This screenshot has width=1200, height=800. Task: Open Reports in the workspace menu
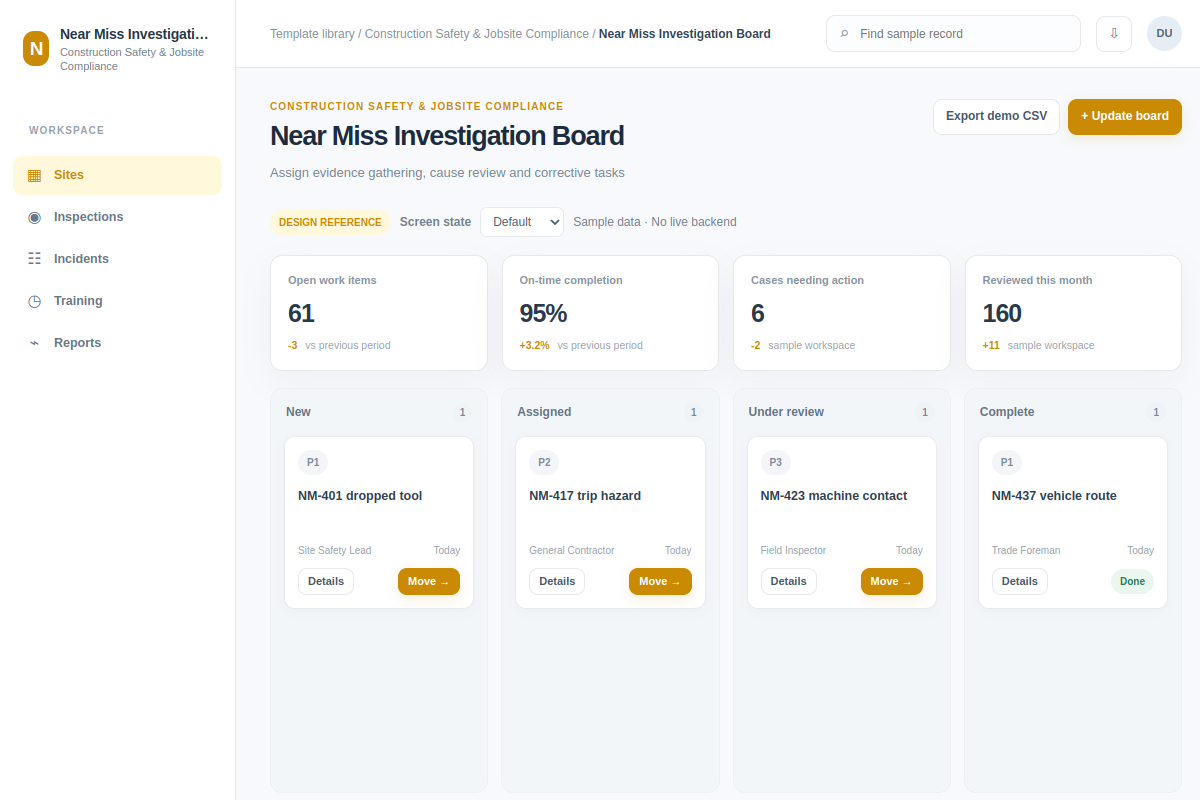coord(117,343)
